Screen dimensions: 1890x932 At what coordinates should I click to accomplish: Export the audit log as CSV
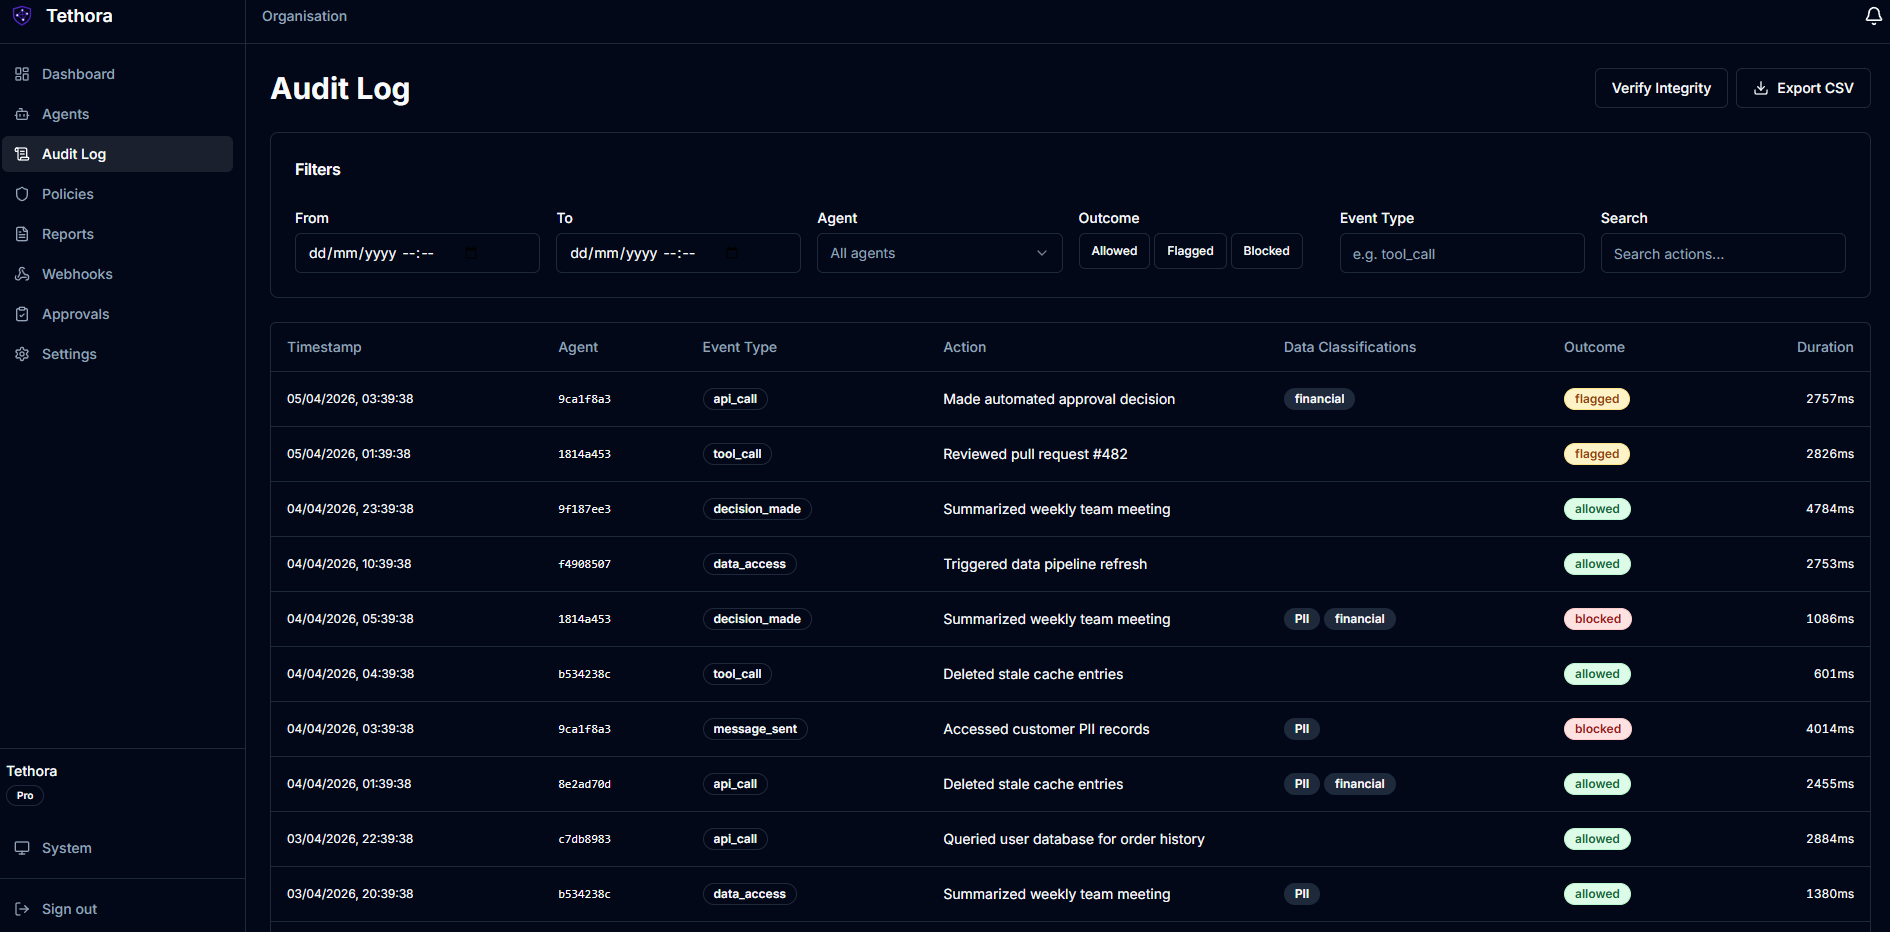(x=1803, y=88)
